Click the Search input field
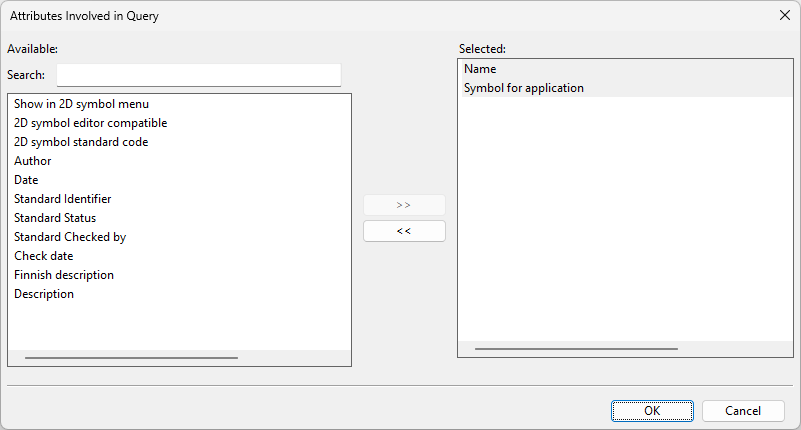This screenshot has width=801, height=430. 199,75
